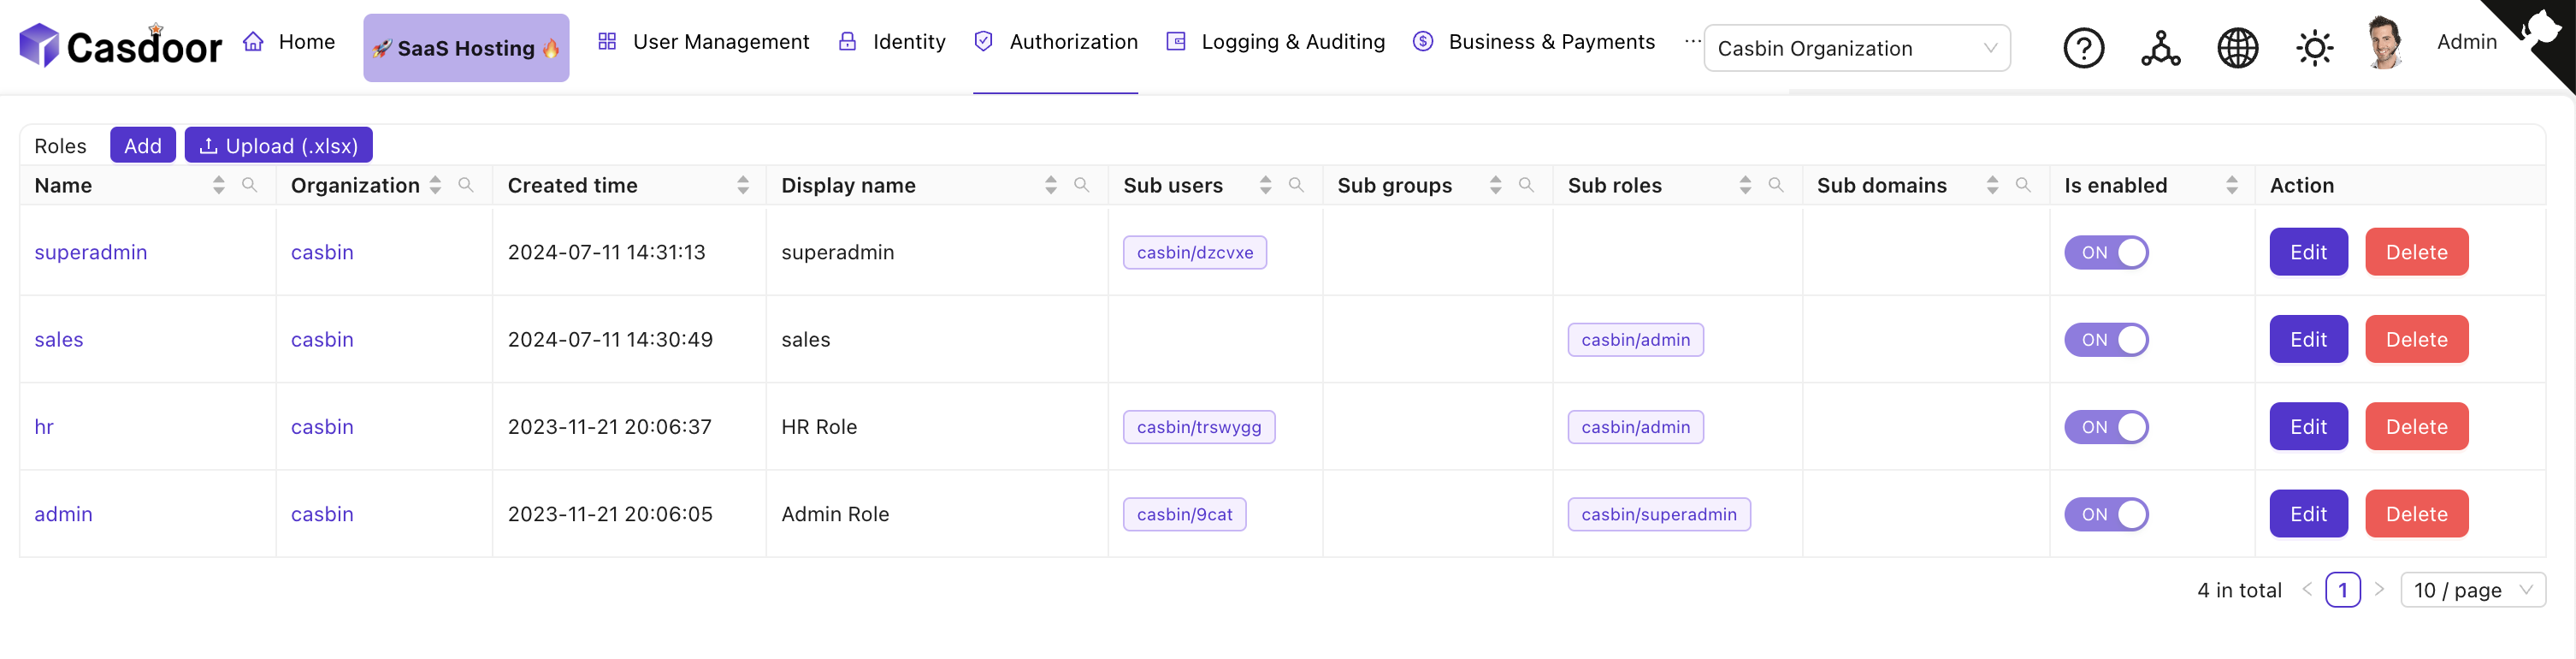Open casbin organization link in admin row
This screenshot has height=659, width=2576.
[322, 514]
